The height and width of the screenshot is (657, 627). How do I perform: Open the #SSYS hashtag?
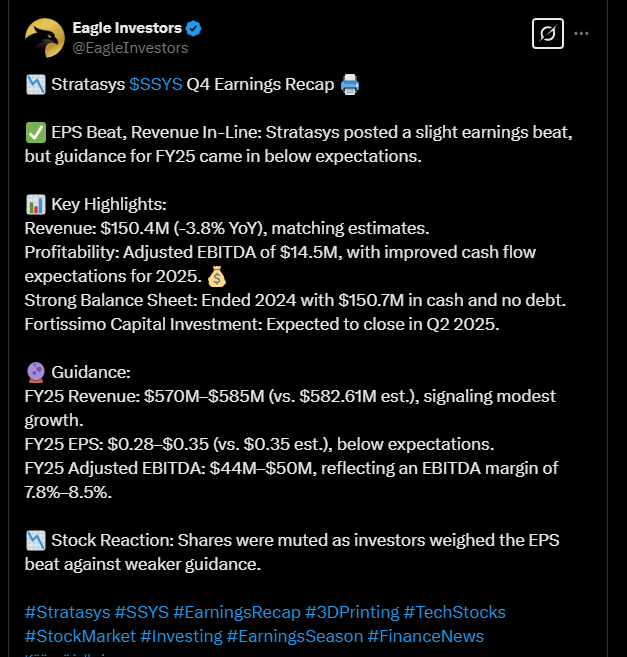click(139, 612)
